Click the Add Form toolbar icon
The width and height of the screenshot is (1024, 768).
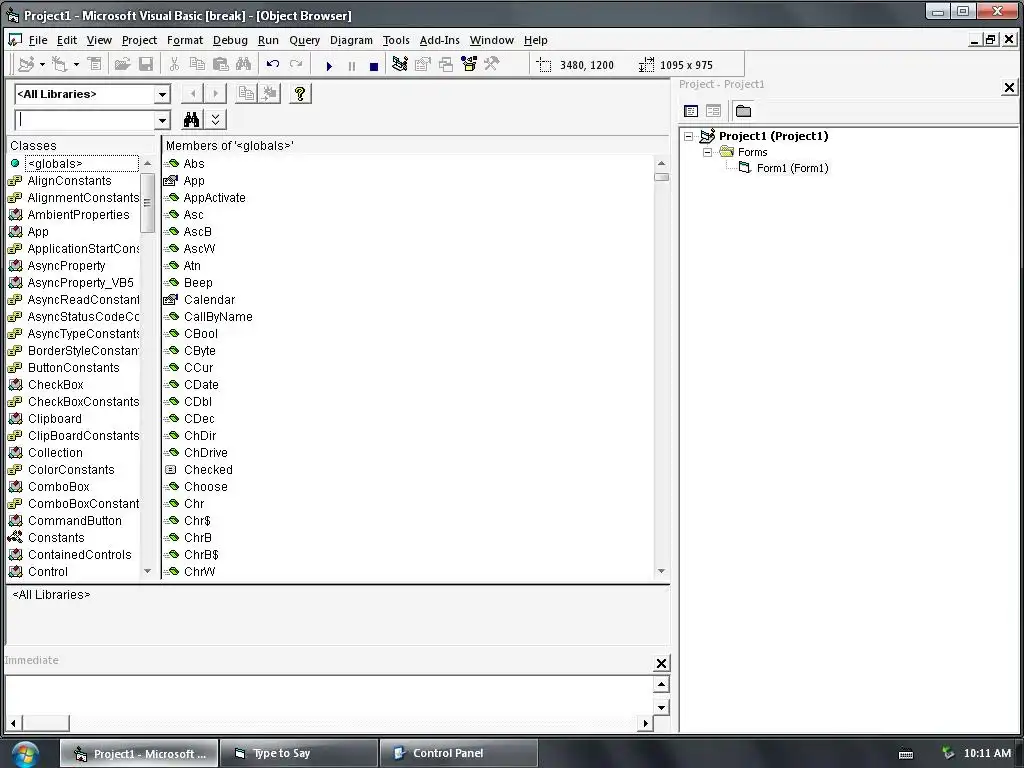tap(59, 64)
